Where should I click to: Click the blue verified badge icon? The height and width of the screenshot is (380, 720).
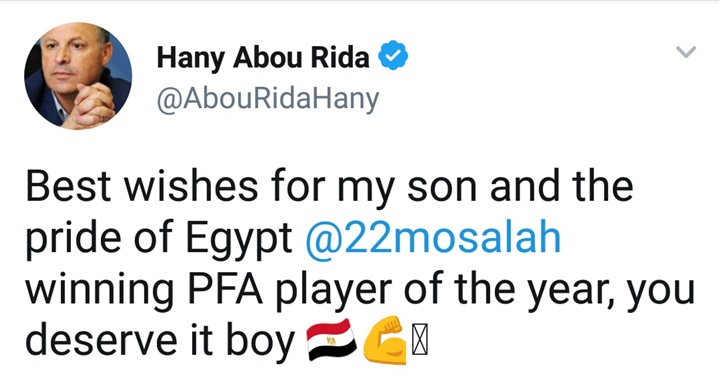click(x=393, y=56)
